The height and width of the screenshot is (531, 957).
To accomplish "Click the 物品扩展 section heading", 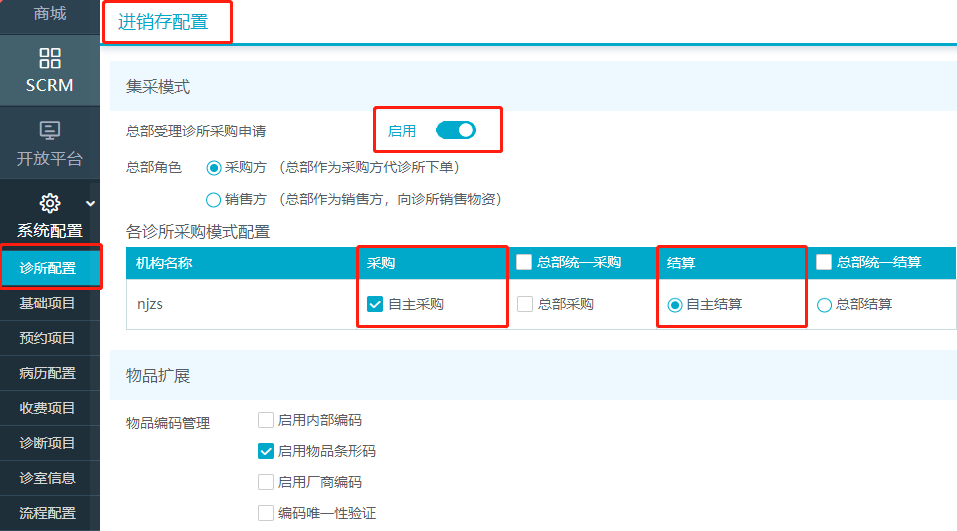I will pyautogui.click(x=158, y=375).
